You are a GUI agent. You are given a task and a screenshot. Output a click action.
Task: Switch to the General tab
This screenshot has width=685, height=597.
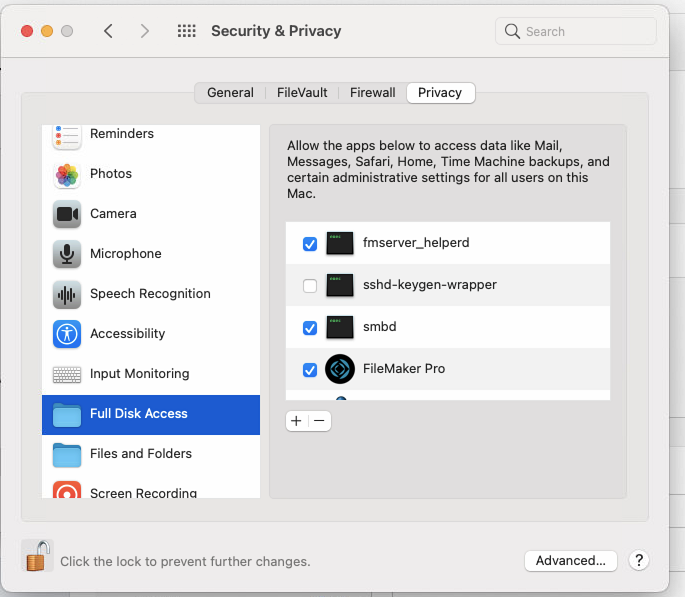[230, 93]
